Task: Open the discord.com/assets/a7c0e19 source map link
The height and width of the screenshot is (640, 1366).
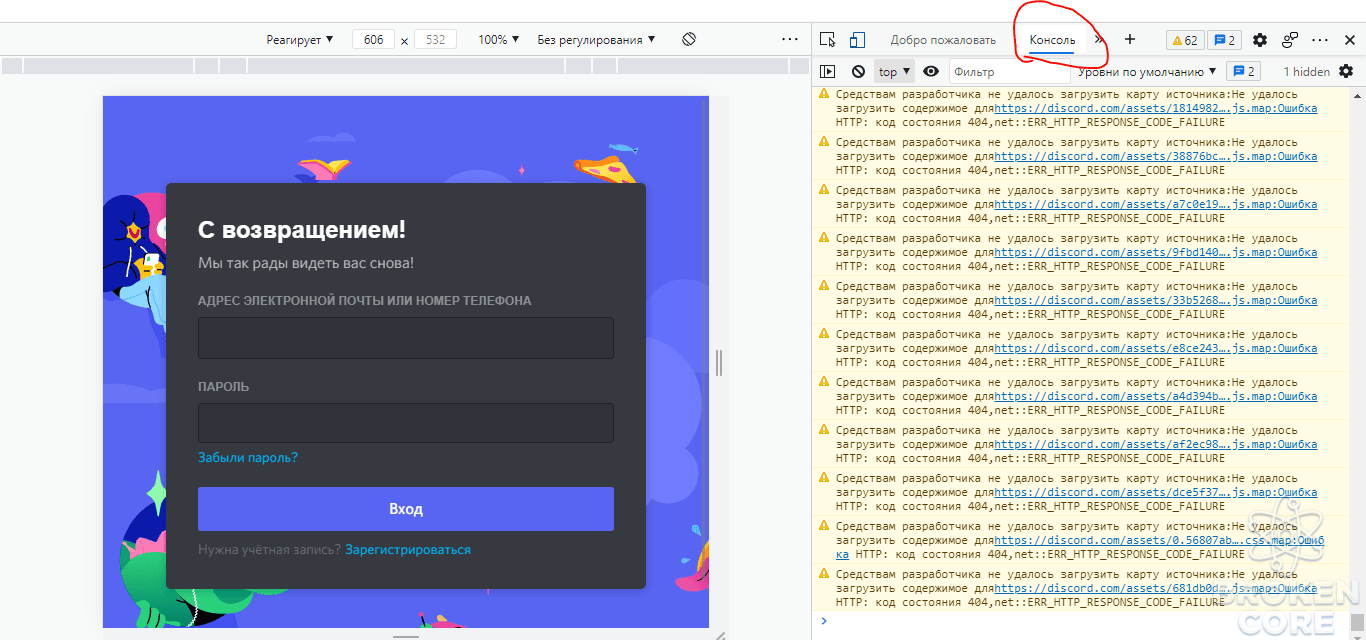Action: point(1155,204)
